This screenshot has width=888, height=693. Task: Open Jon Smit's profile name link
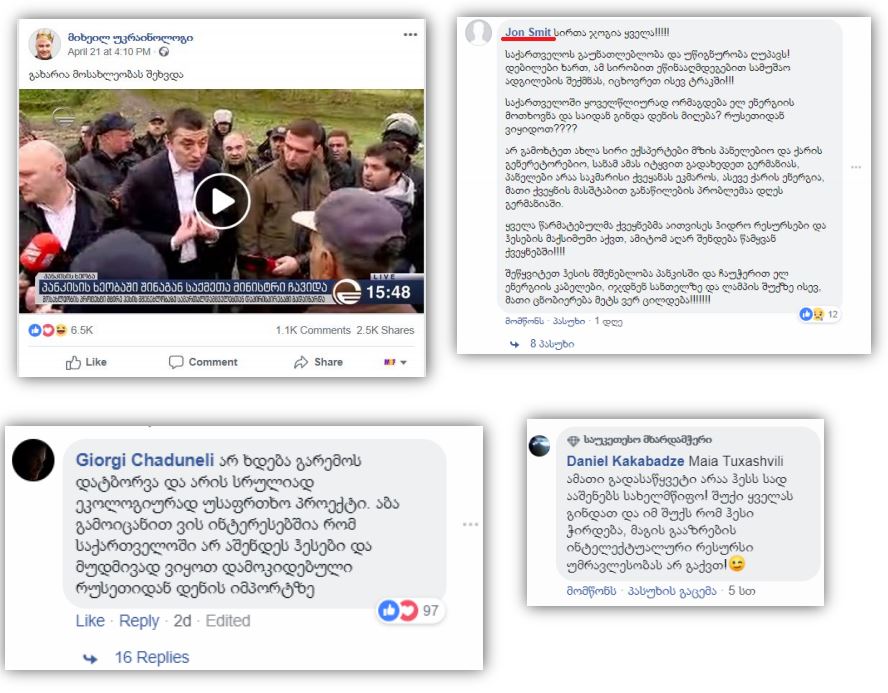(528, 32)
